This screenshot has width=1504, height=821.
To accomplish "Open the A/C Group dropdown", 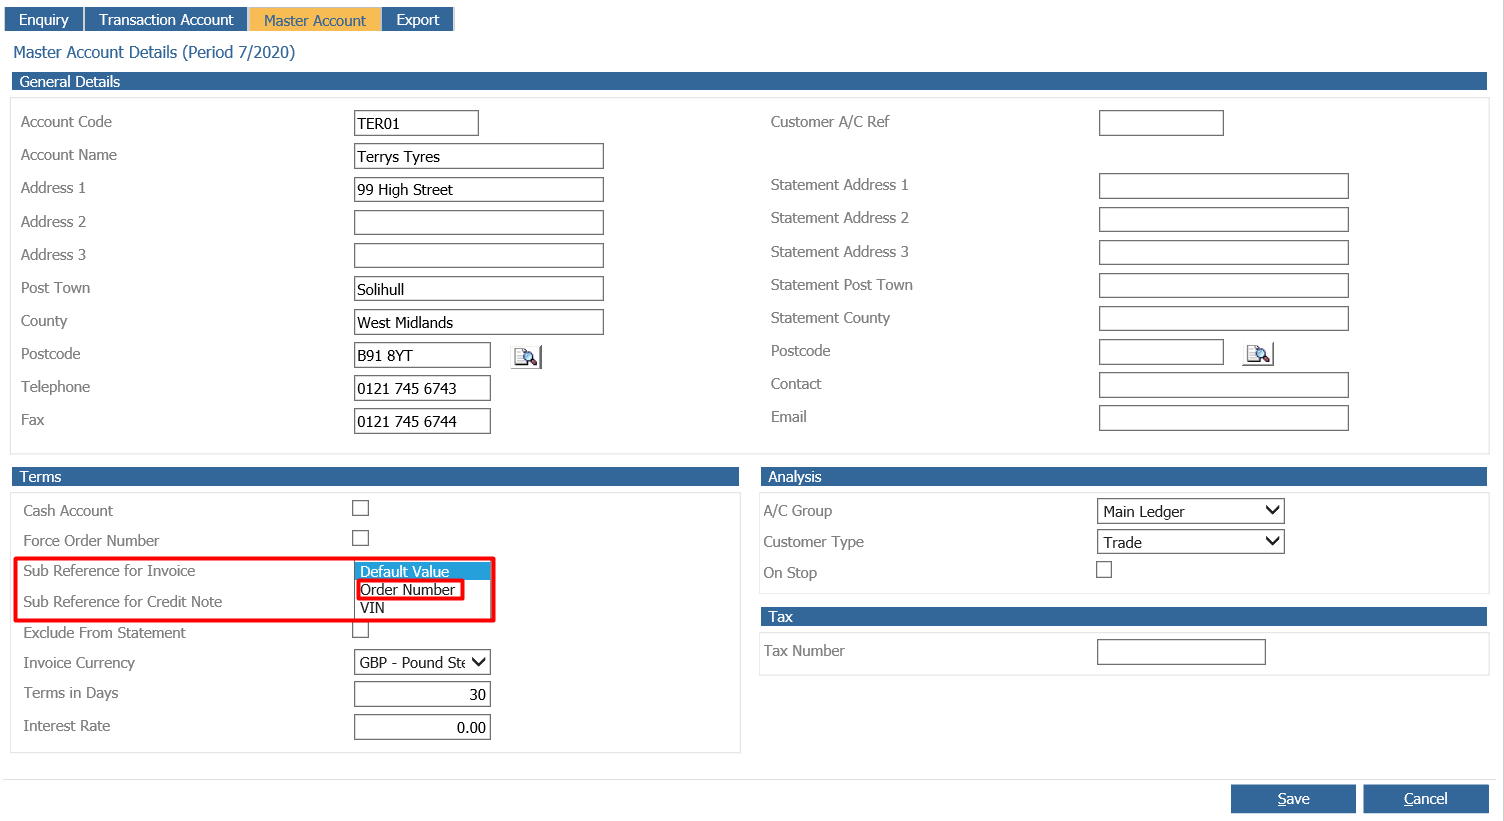I will [1190, 511].
